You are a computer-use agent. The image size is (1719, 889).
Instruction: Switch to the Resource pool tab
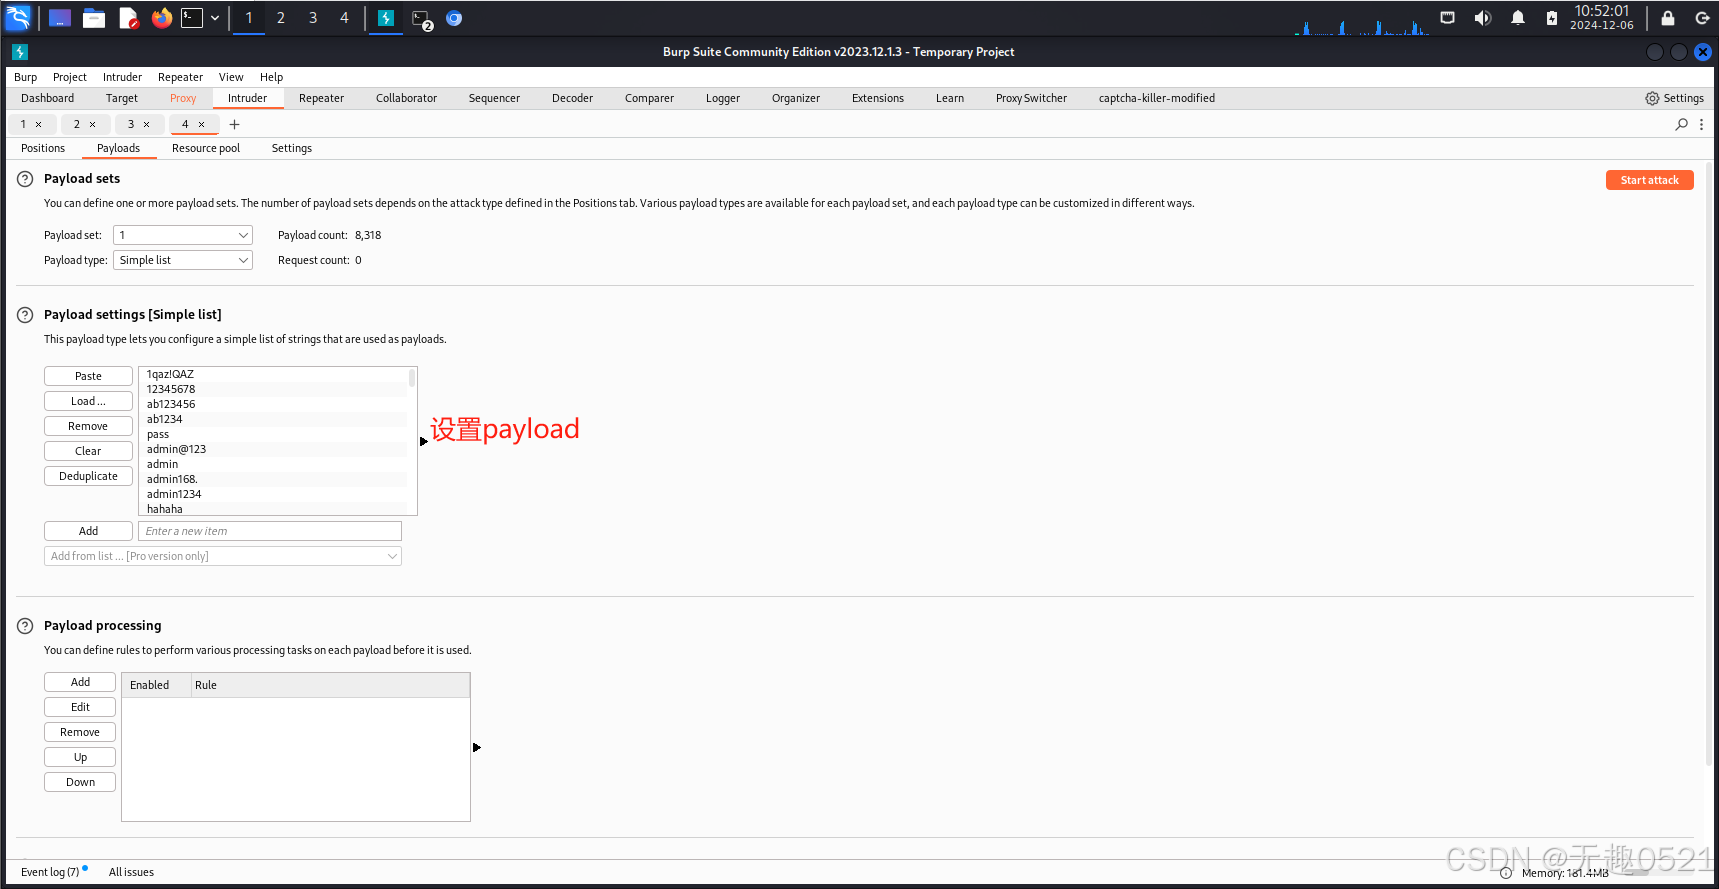tap(206, 148)
